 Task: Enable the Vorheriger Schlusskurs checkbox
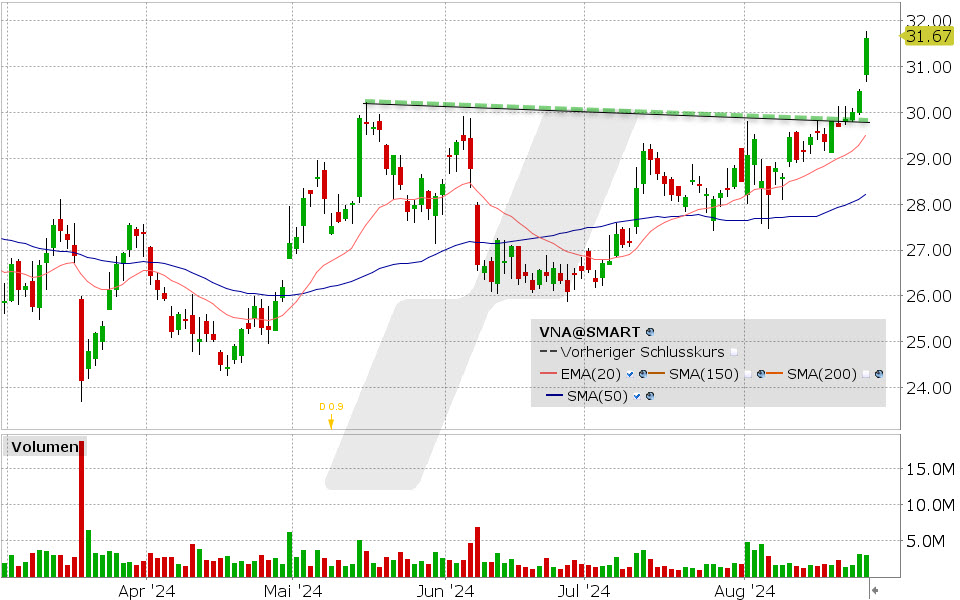point(734,353)
